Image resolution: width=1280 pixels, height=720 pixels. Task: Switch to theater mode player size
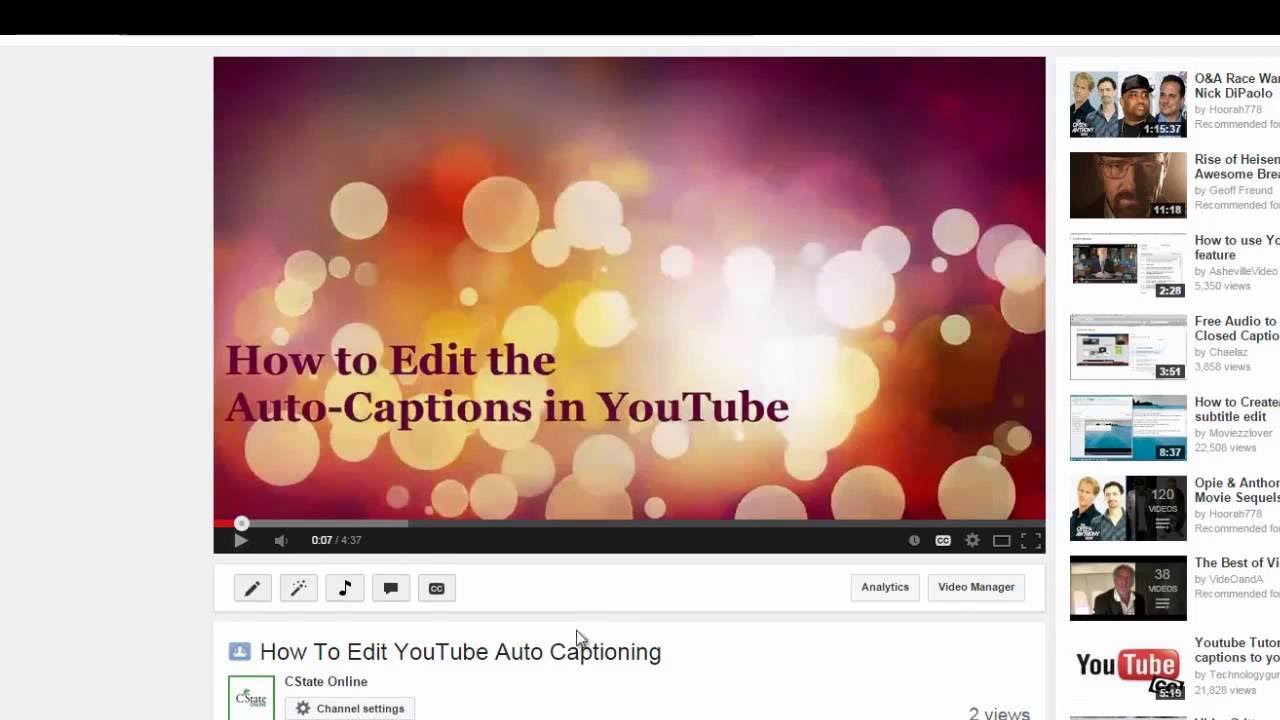1001,540
